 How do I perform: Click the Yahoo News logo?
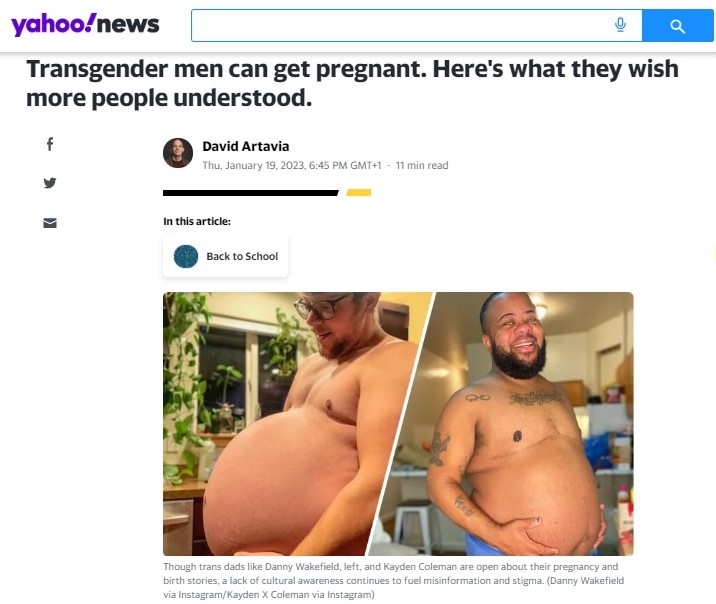(x=85, y=25)
